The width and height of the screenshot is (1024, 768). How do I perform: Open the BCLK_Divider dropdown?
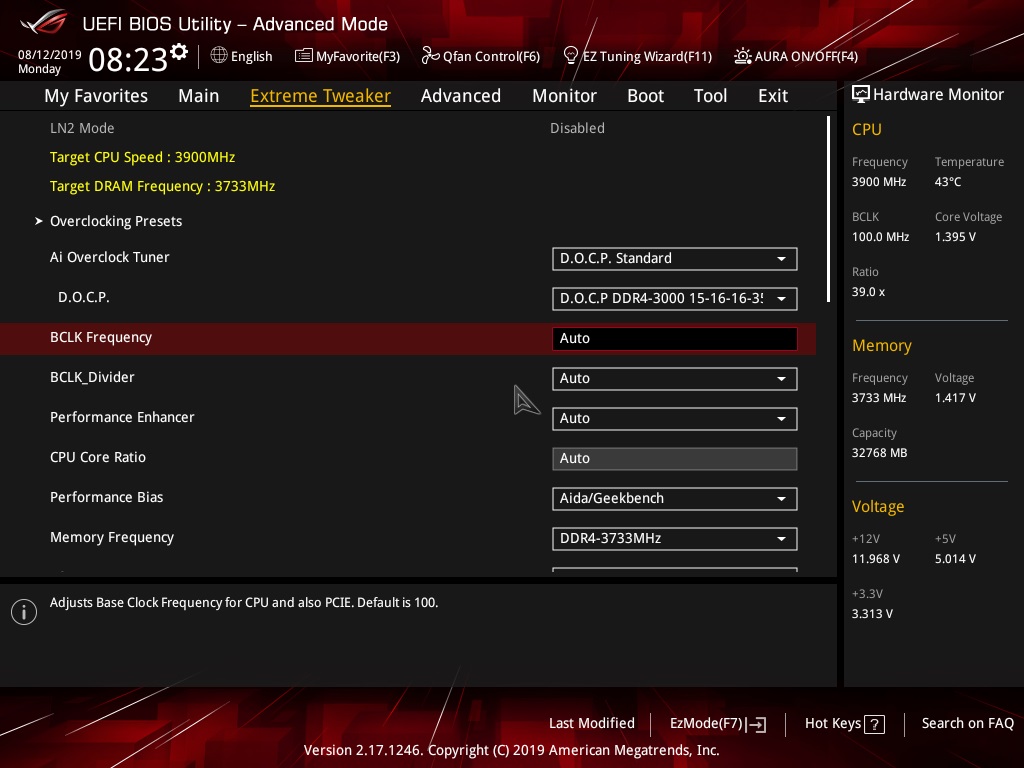click(675, 379)
